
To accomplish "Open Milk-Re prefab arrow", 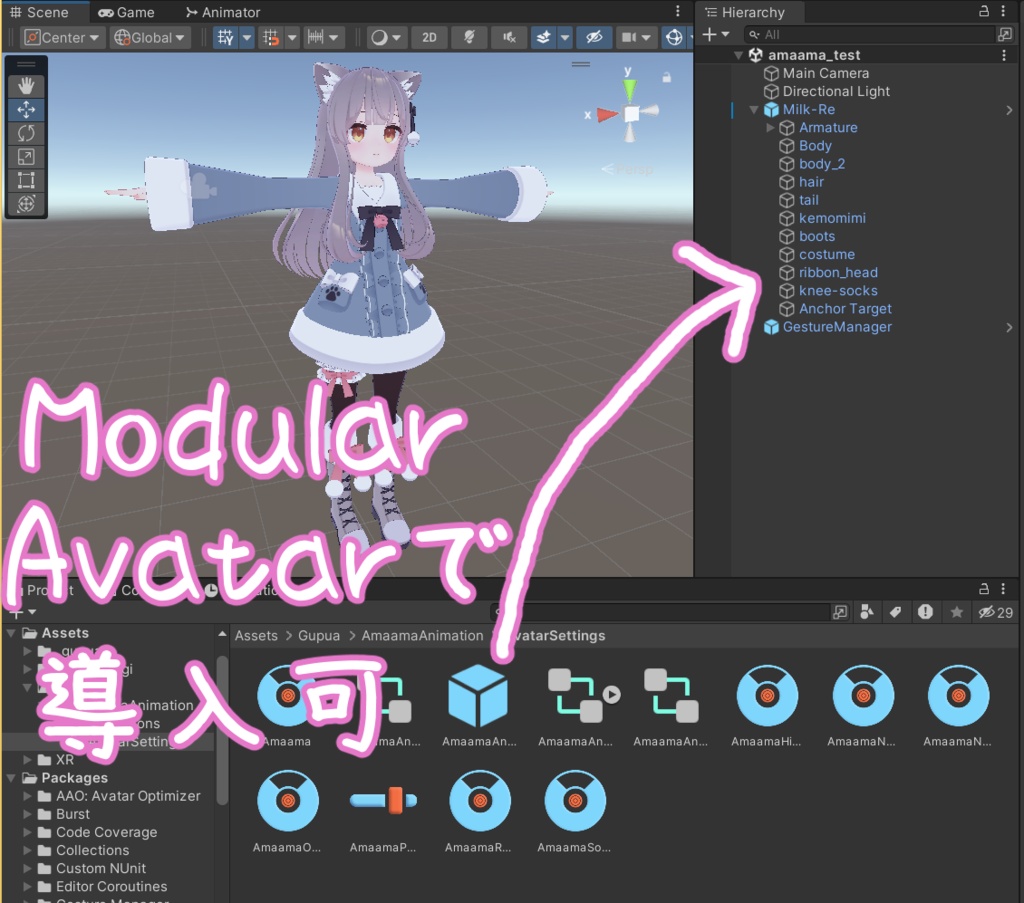I will tap(1009, 110).
